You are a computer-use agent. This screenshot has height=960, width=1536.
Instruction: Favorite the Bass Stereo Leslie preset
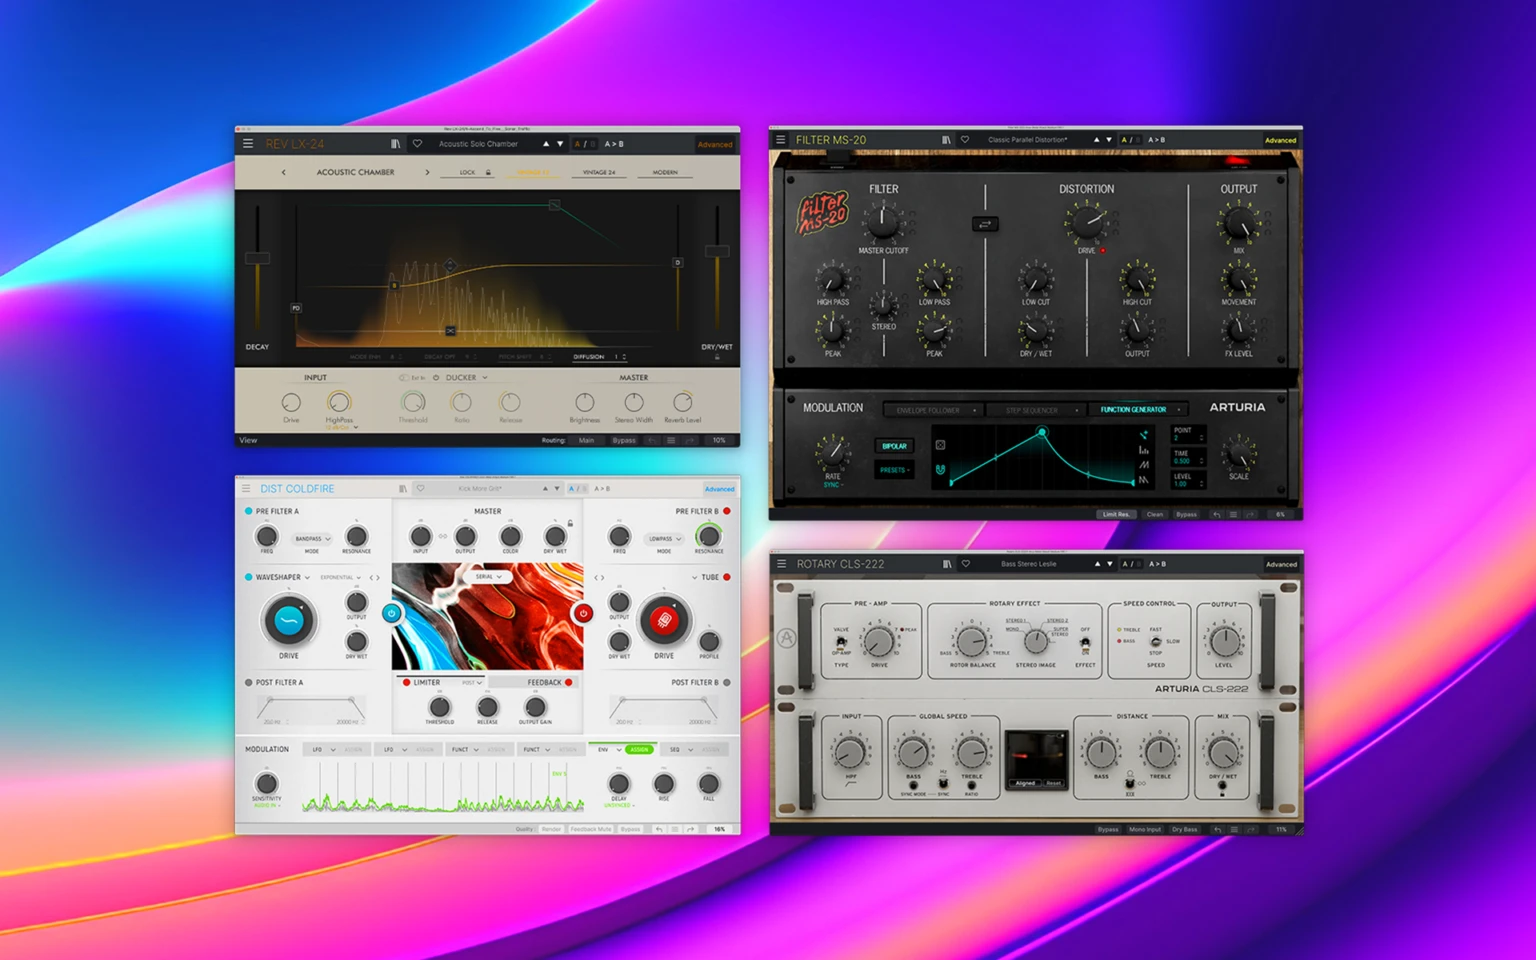click(965, 564)
